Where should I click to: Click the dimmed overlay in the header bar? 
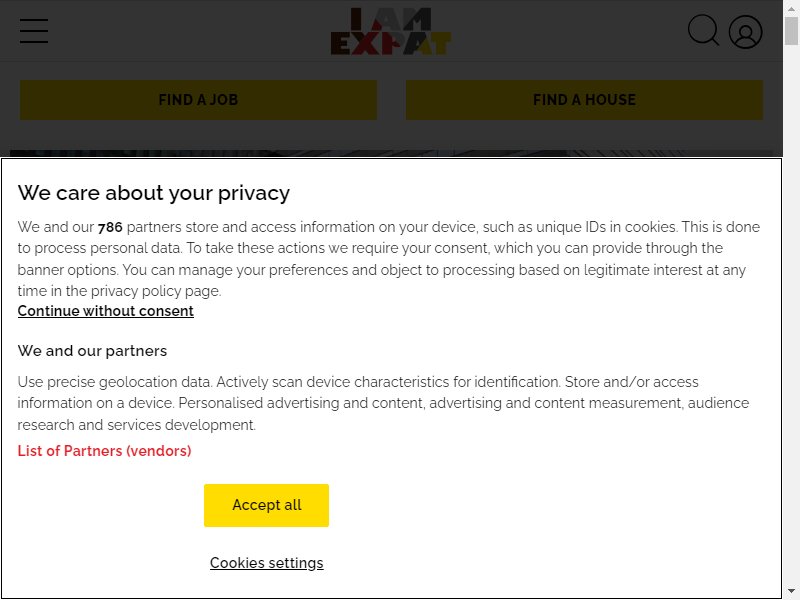click(x=561, y=31)
